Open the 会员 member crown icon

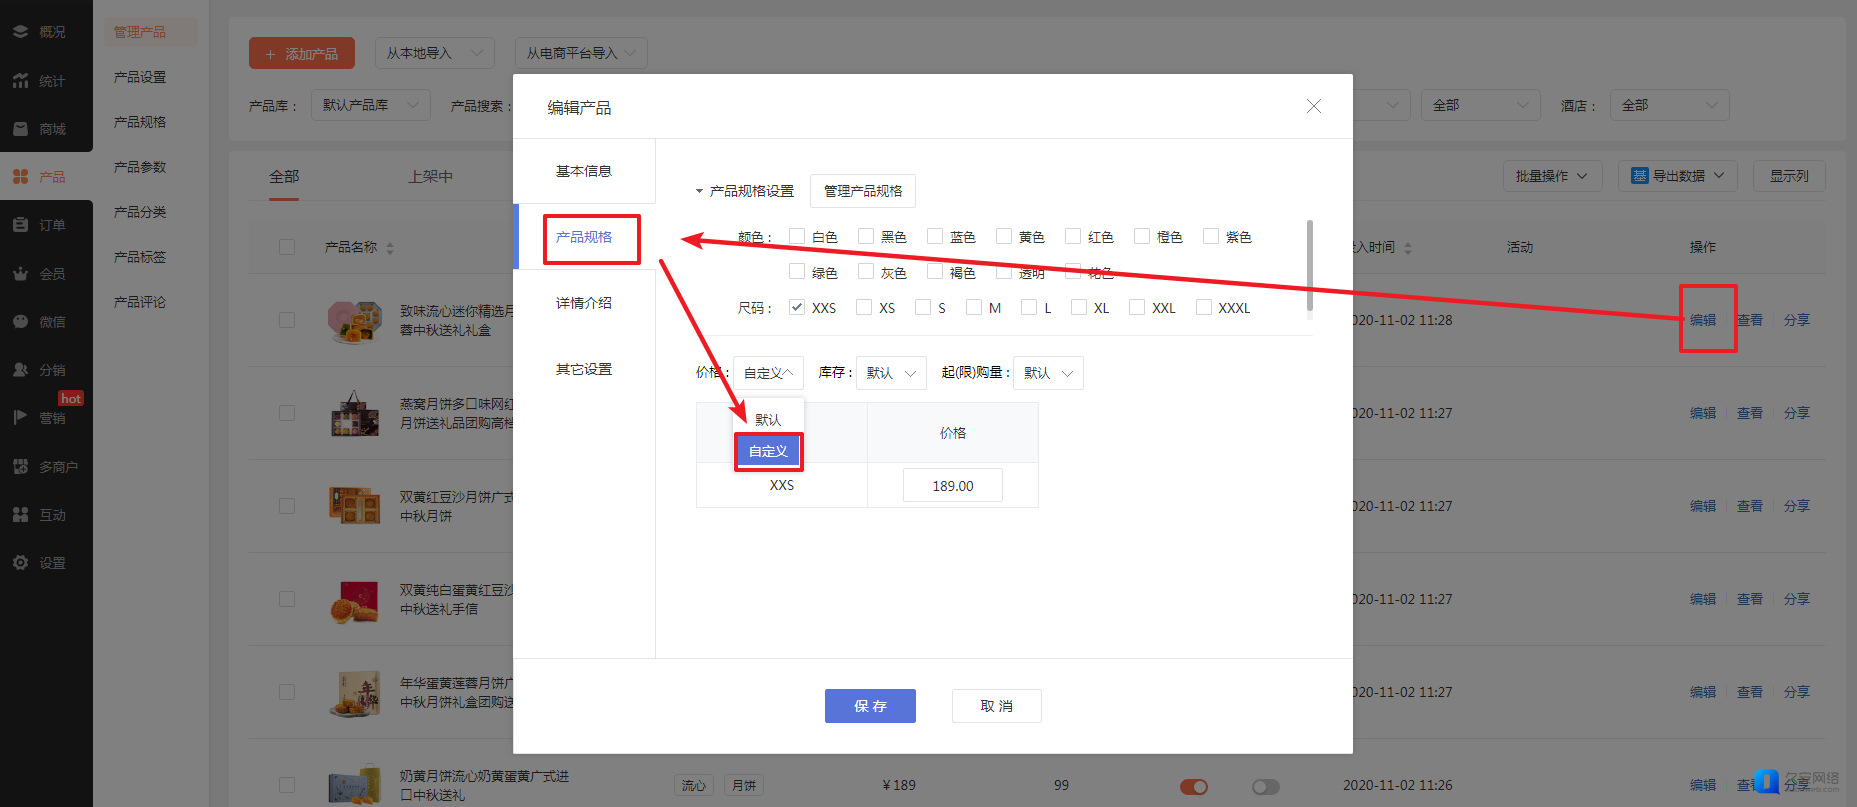click(20, 274)
